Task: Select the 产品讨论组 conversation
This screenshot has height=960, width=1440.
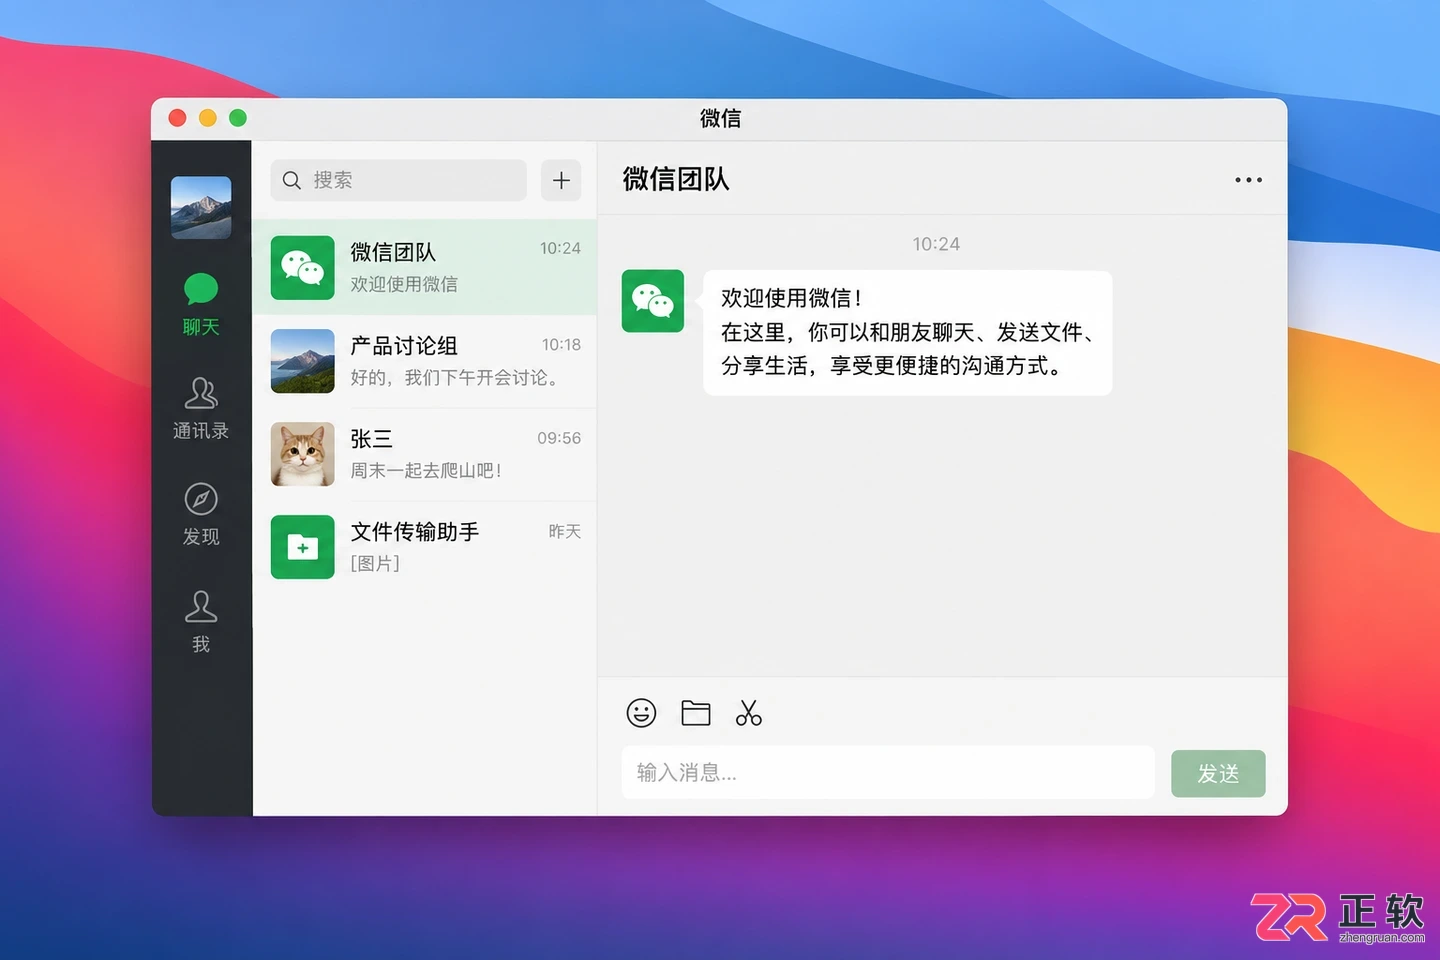Action: [x=425, y=361]
